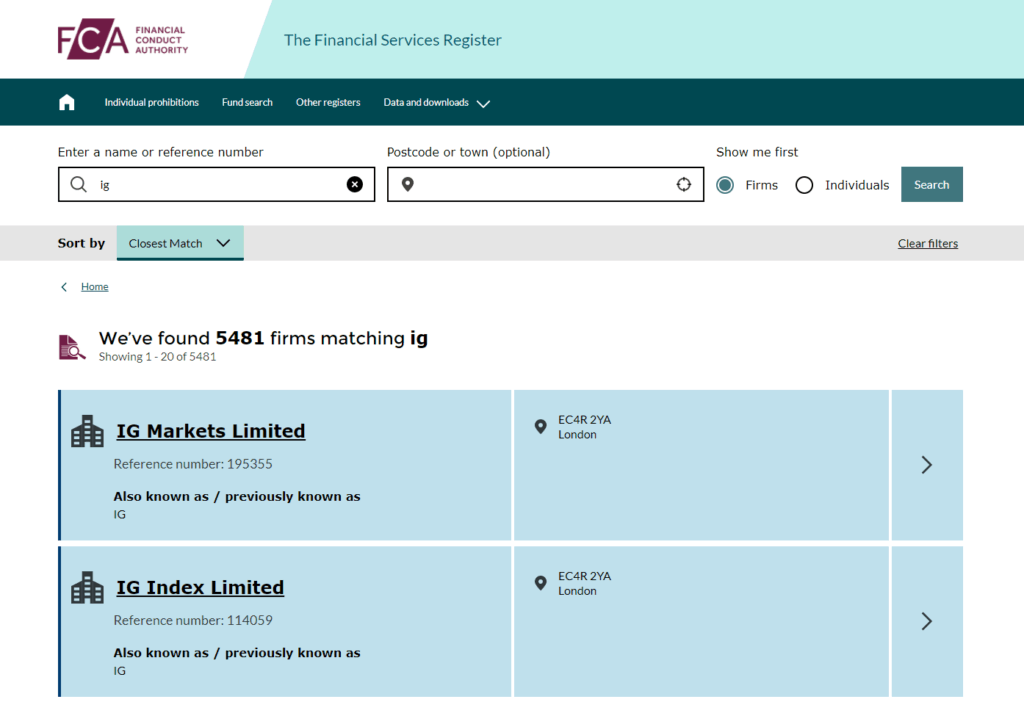
Task: Click the map pin icon in postcode field
Action: pyautogui.click(x=408, y=185)
